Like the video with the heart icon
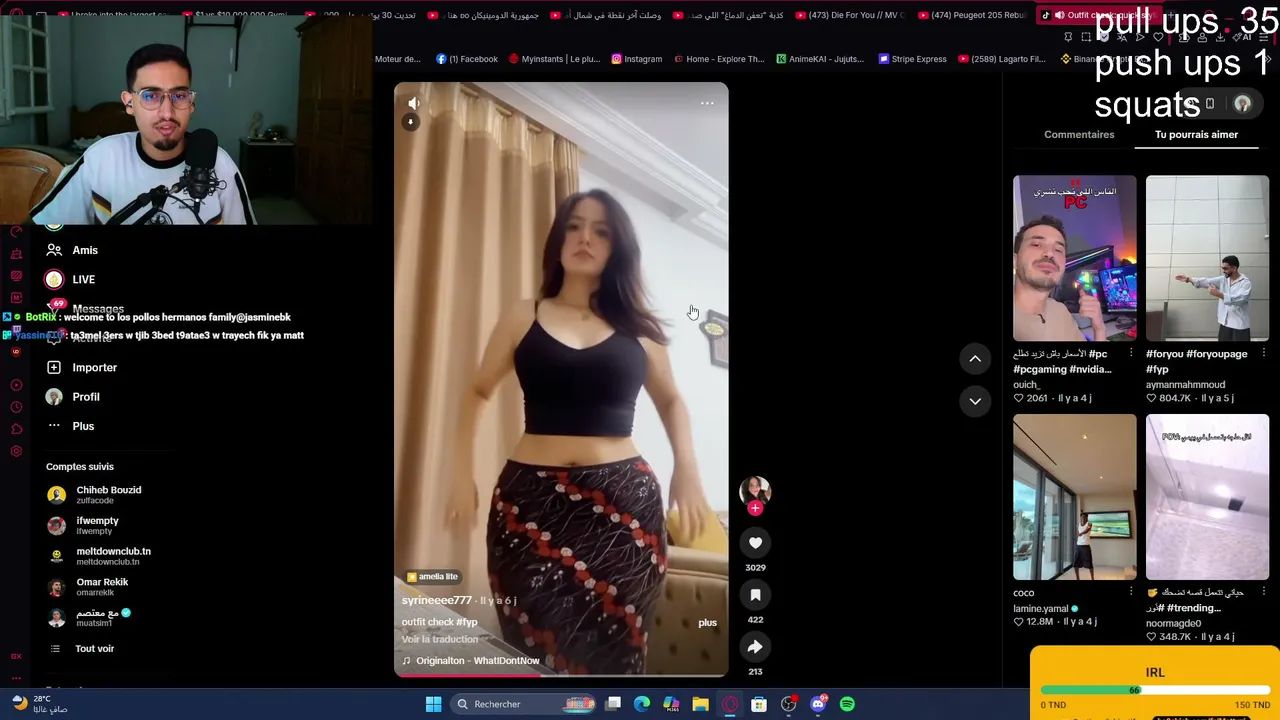Viewport: 1280px width, 720px height. coord(755,543)
